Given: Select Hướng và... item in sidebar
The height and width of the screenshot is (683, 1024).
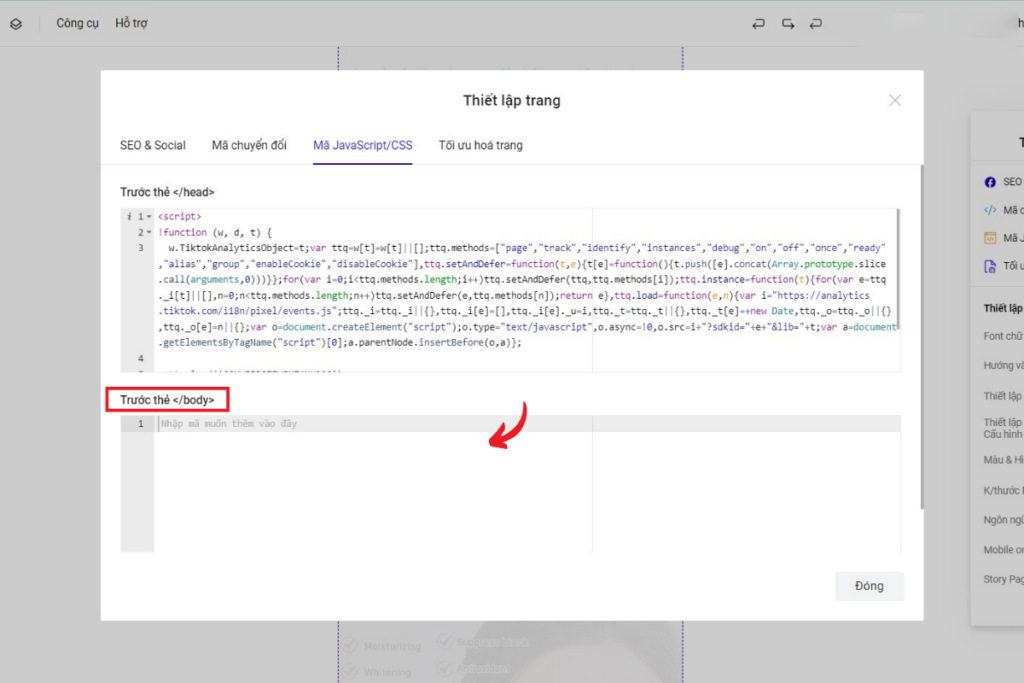Looking at the screenshot, I should 1003,365.
